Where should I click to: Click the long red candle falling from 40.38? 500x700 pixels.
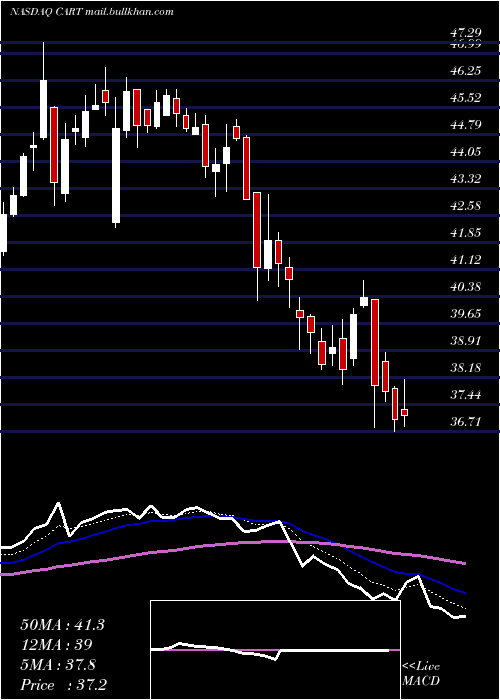(x=375, y=342)
